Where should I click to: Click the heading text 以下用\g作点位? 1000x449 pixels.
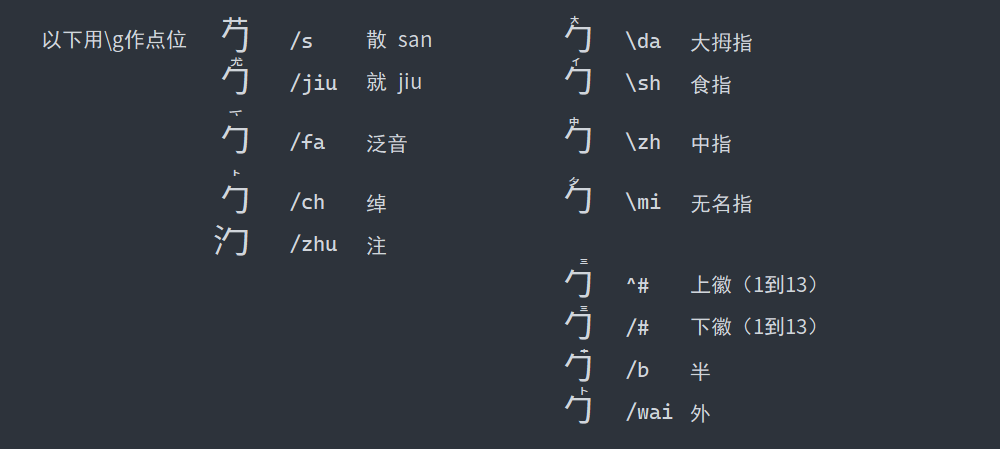(114, 41)
